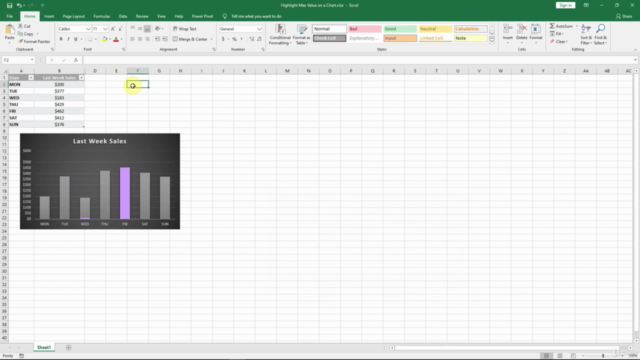Switch to the Power Pivot tab
This screenshot has height=360, width=640.
click(x=202, y=16)
